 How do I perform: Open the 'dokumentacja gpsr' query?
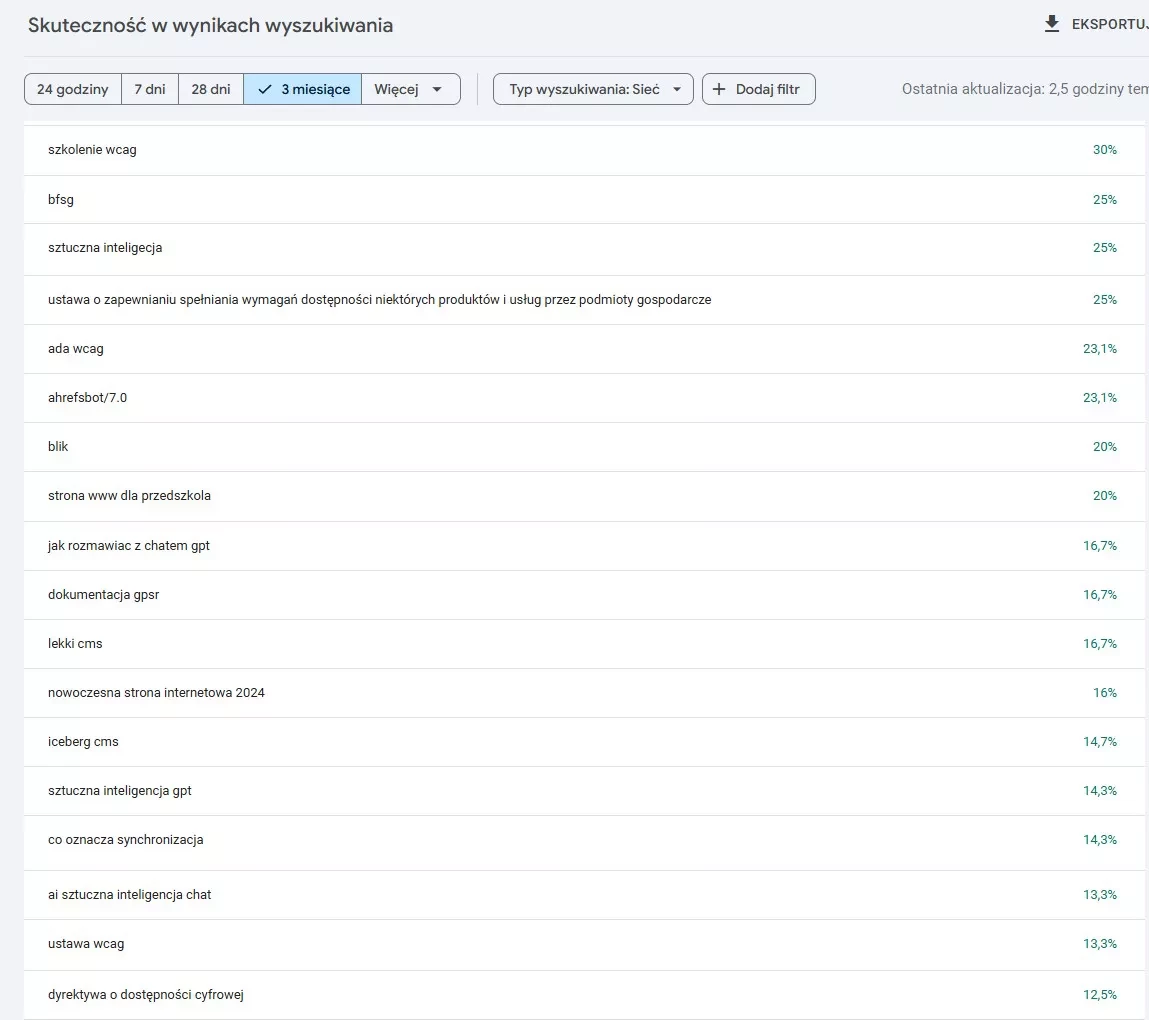point(584,595)
